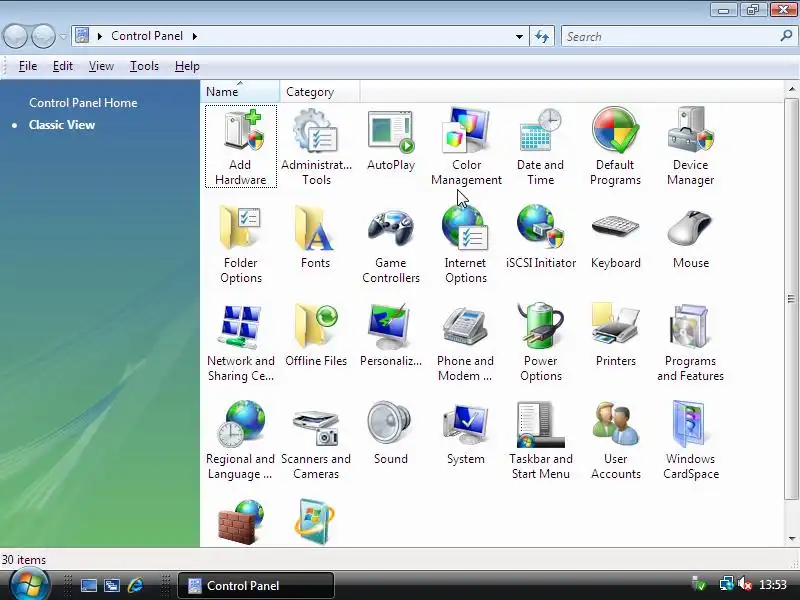Open Taskbar and Start Menu settings
The height and width of the screenshot is (600, 800).
click(541, 440)
